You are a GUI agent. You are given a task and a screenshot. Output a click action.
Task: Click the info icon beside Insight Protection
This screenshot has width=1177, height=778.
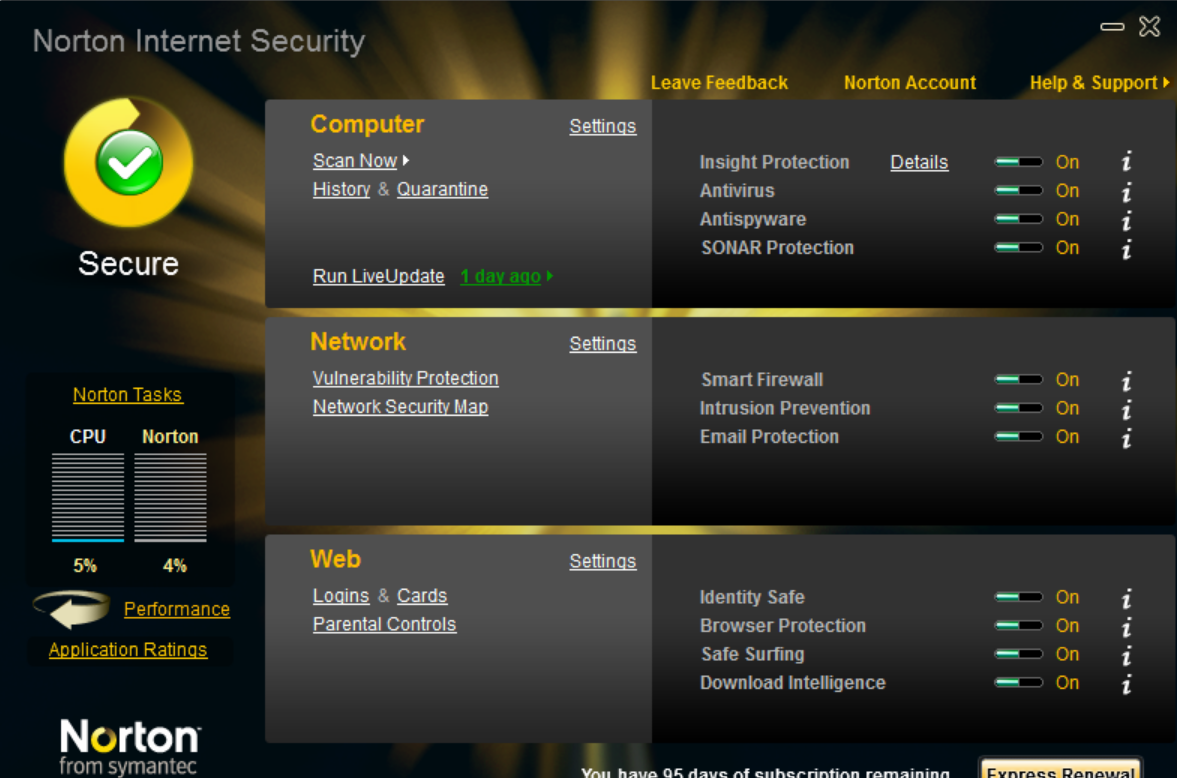tap(1127, 162)
